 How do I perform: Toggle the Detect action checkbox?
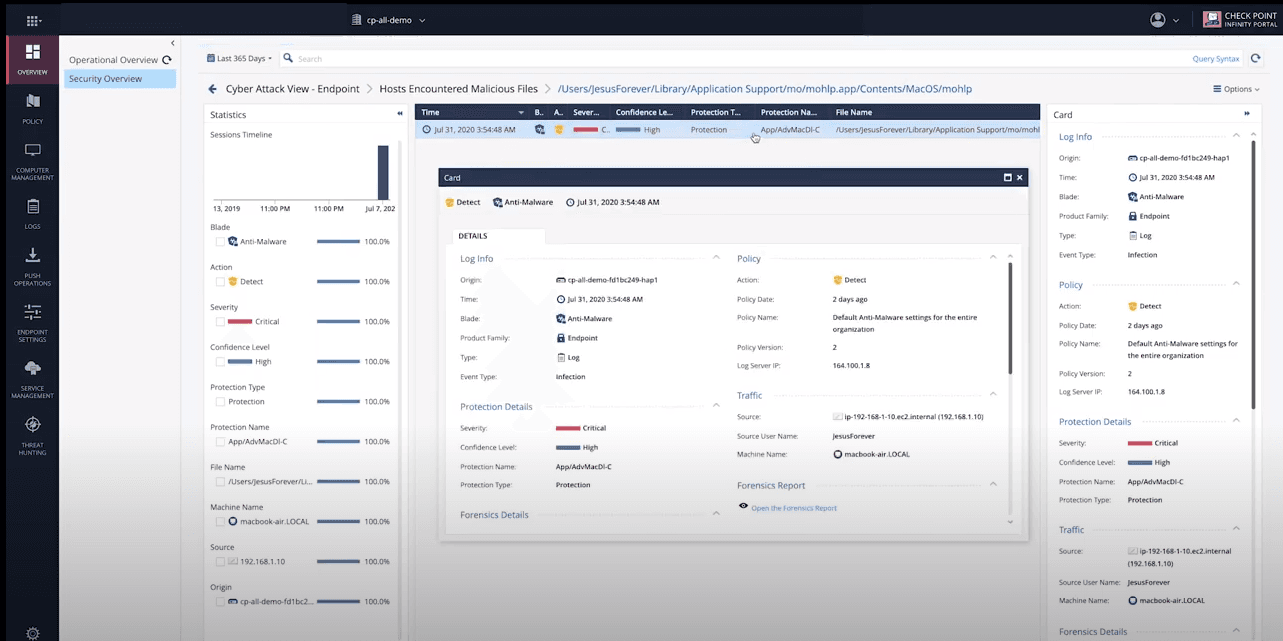point(220,281)
